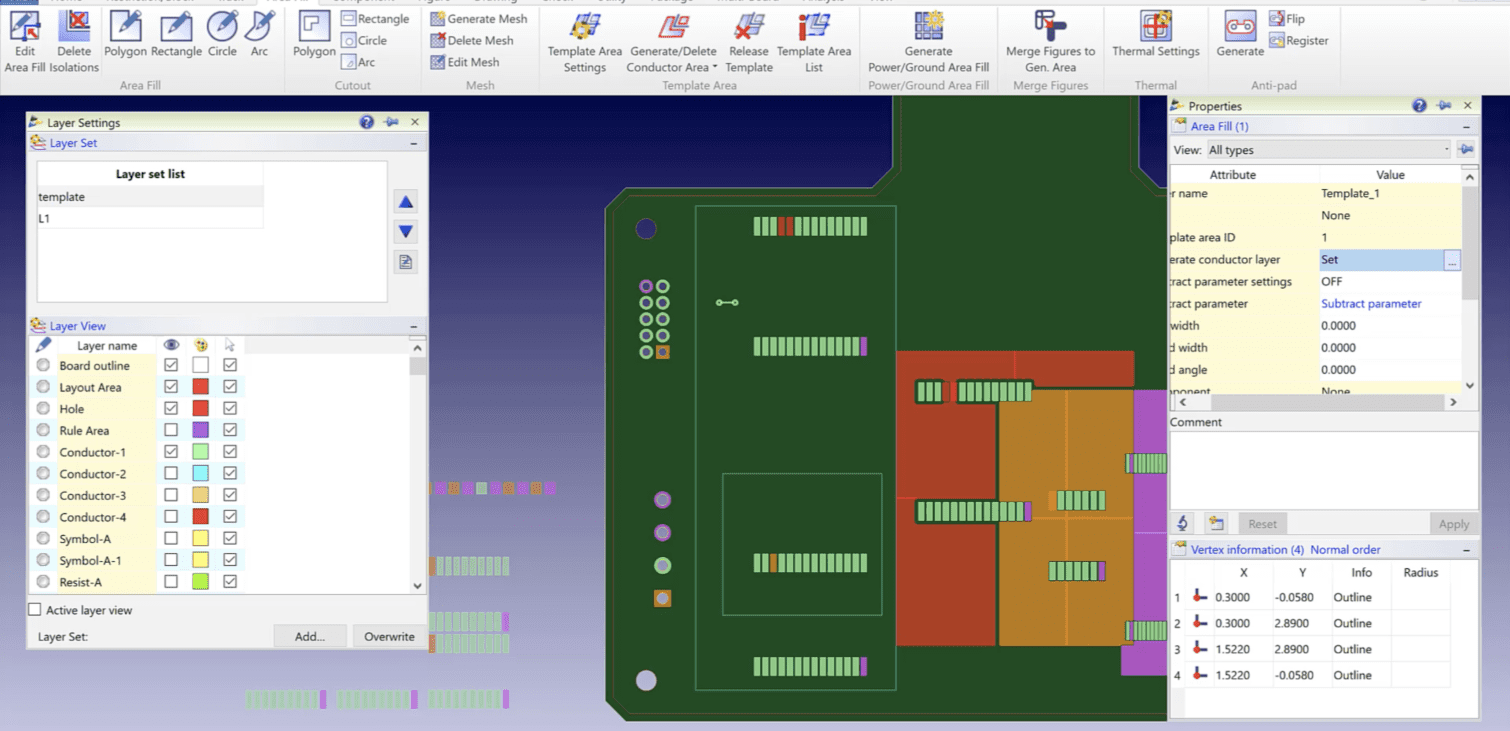Click layer list scrollbar down arrow
Viewport: 1510px width, 731px height.
(418, 586)
